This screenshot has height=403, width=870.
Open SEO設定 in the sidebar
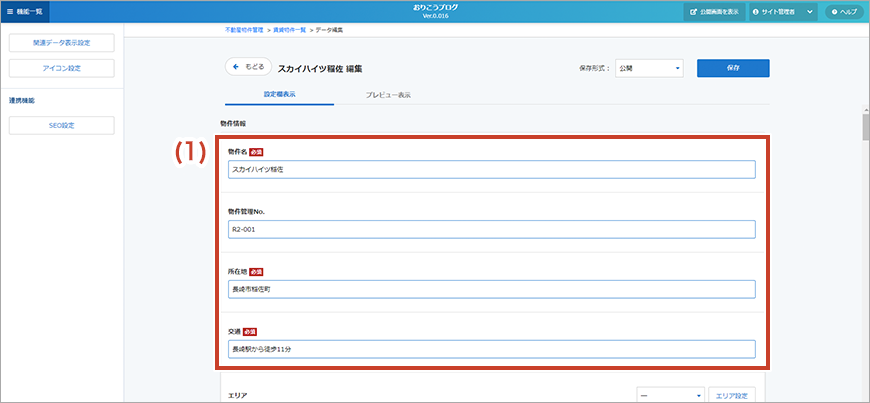point(60,125)
